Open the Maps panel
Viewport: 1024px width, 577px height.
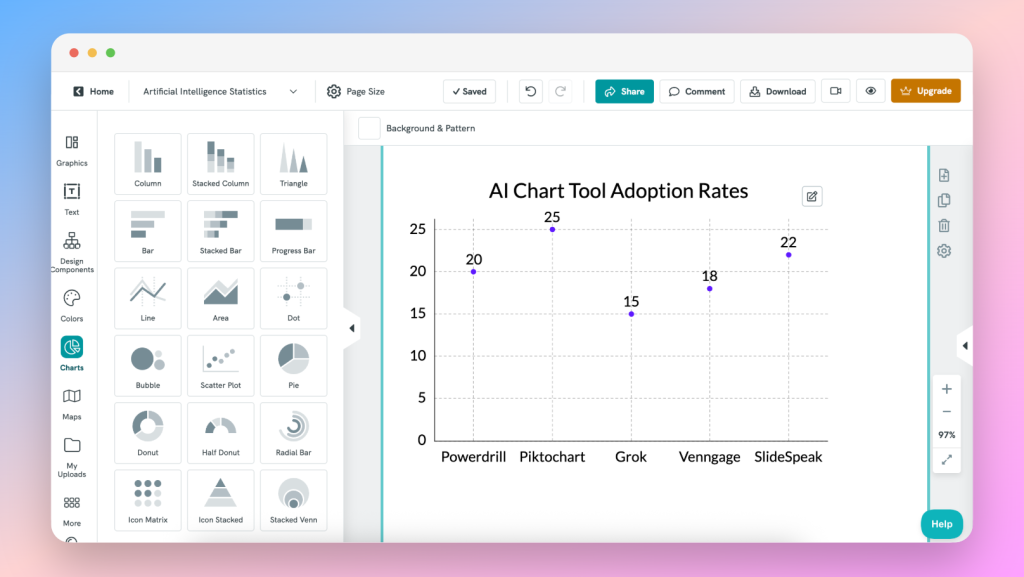coord(72,404)
